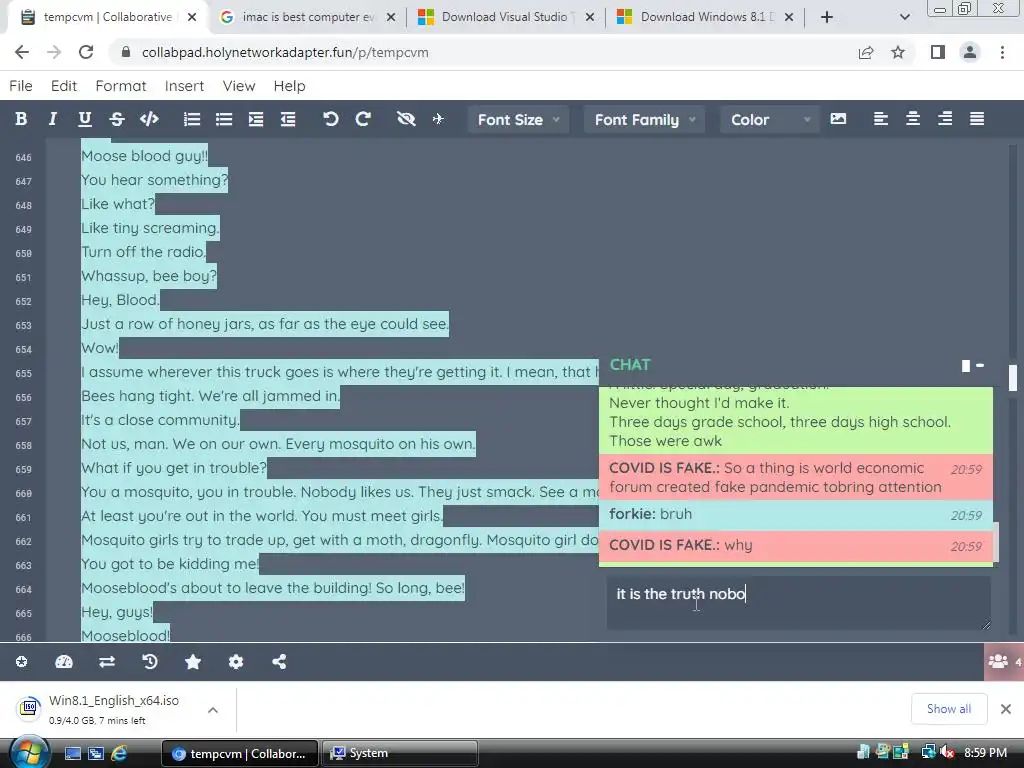Open the speedometer dashboard icon
1024x768 pixels.
64,662
